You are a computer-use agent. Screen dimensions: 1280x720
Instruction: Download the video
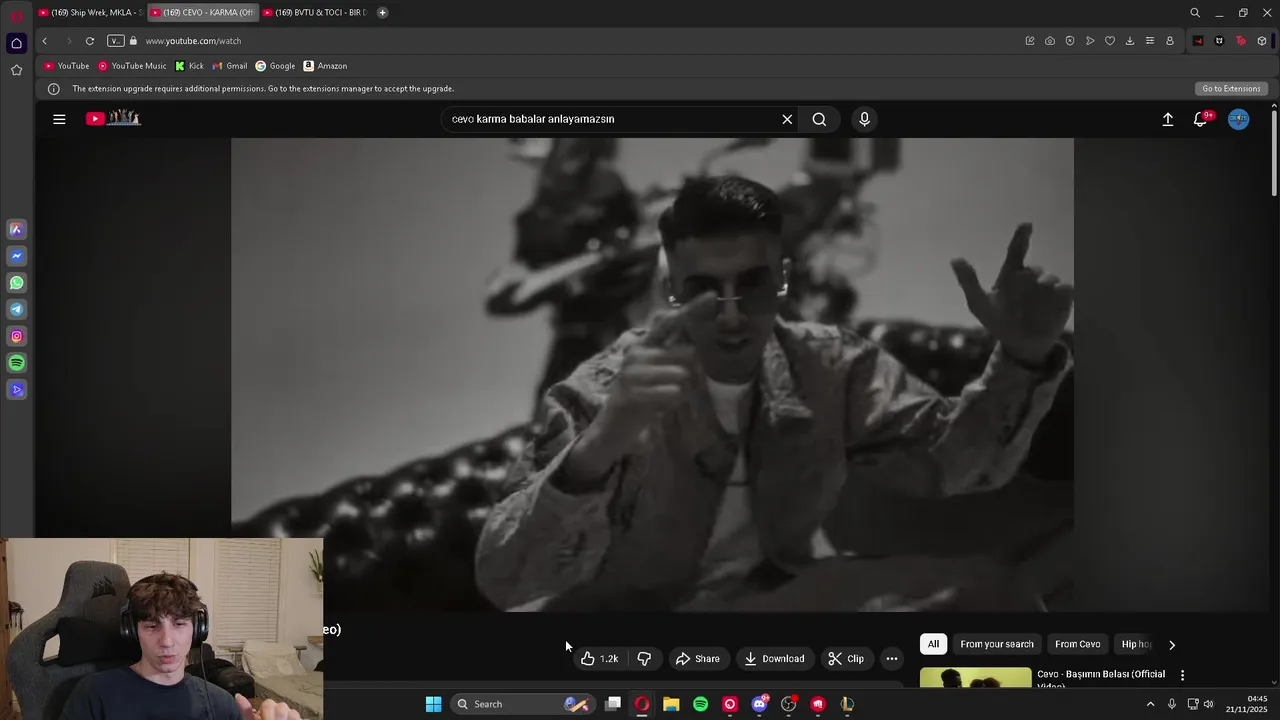(x=774, y=658)
